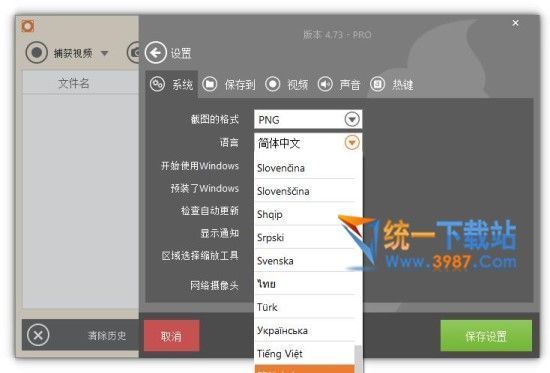The width and height of the screenshot is (550, 373).
Task: Click the speaker icon of 声音
Action: [x=325, y=84]
